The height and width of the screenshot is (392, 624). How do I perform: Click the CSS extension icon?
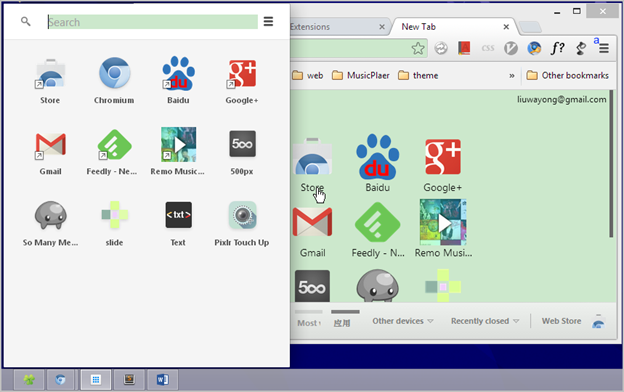click(x=488, y=49)
